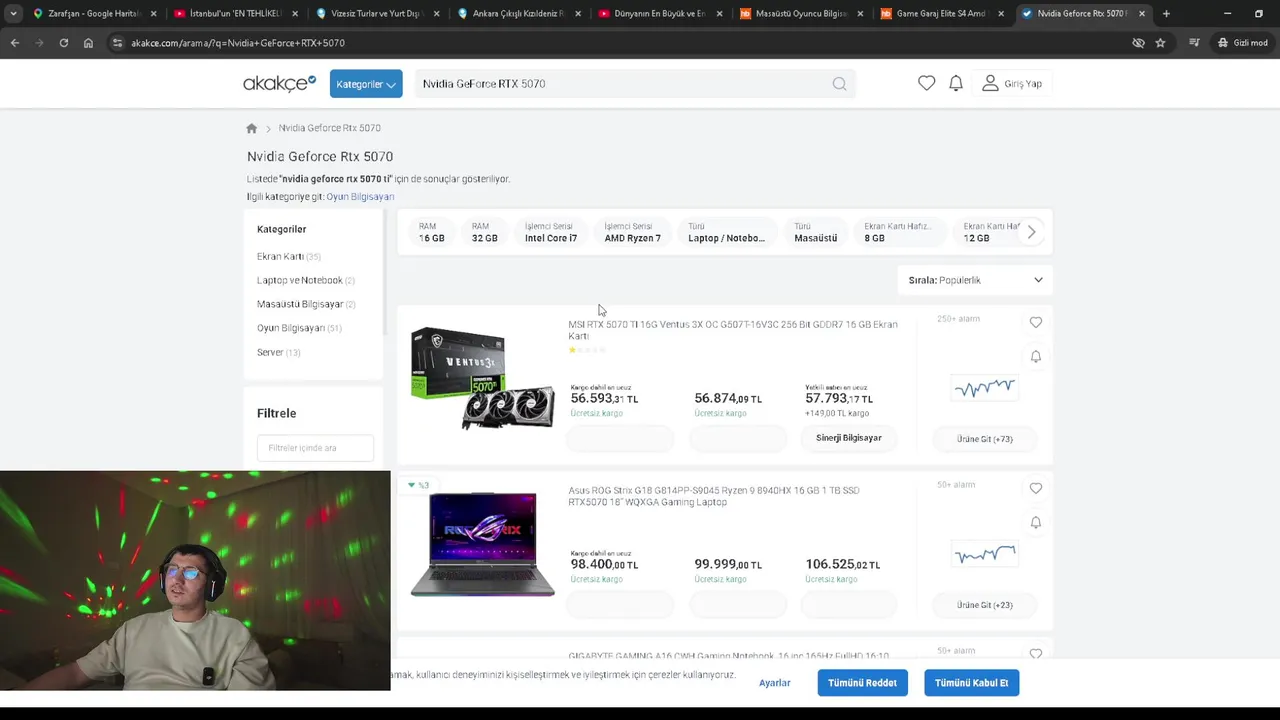This screenshot has height=720, width=1280.
Task: Click the search magnifier icon
Action: (x=839, y=84)
